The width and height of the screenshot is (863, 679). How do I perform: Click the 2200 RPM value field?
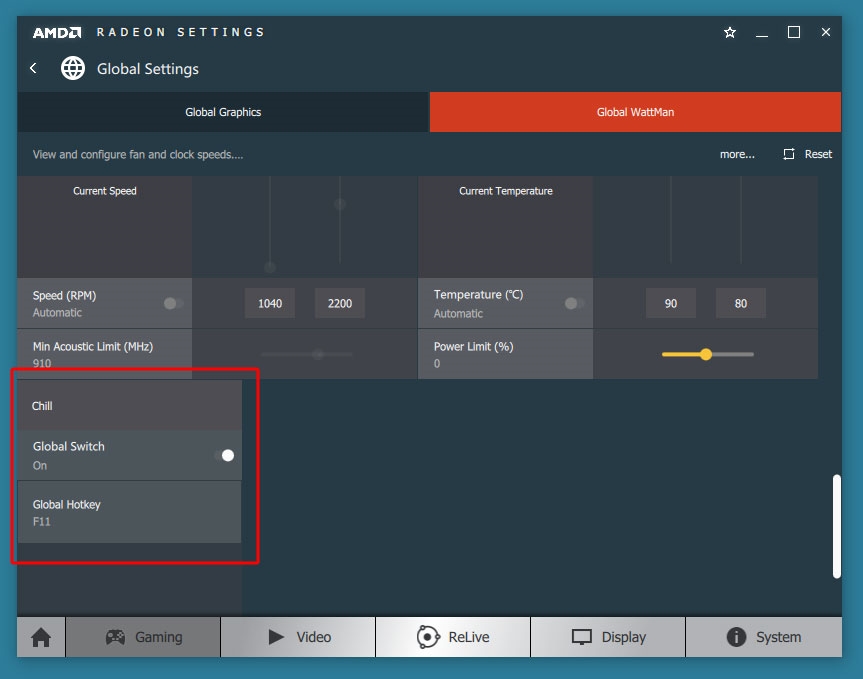click(x=340, y=303)
